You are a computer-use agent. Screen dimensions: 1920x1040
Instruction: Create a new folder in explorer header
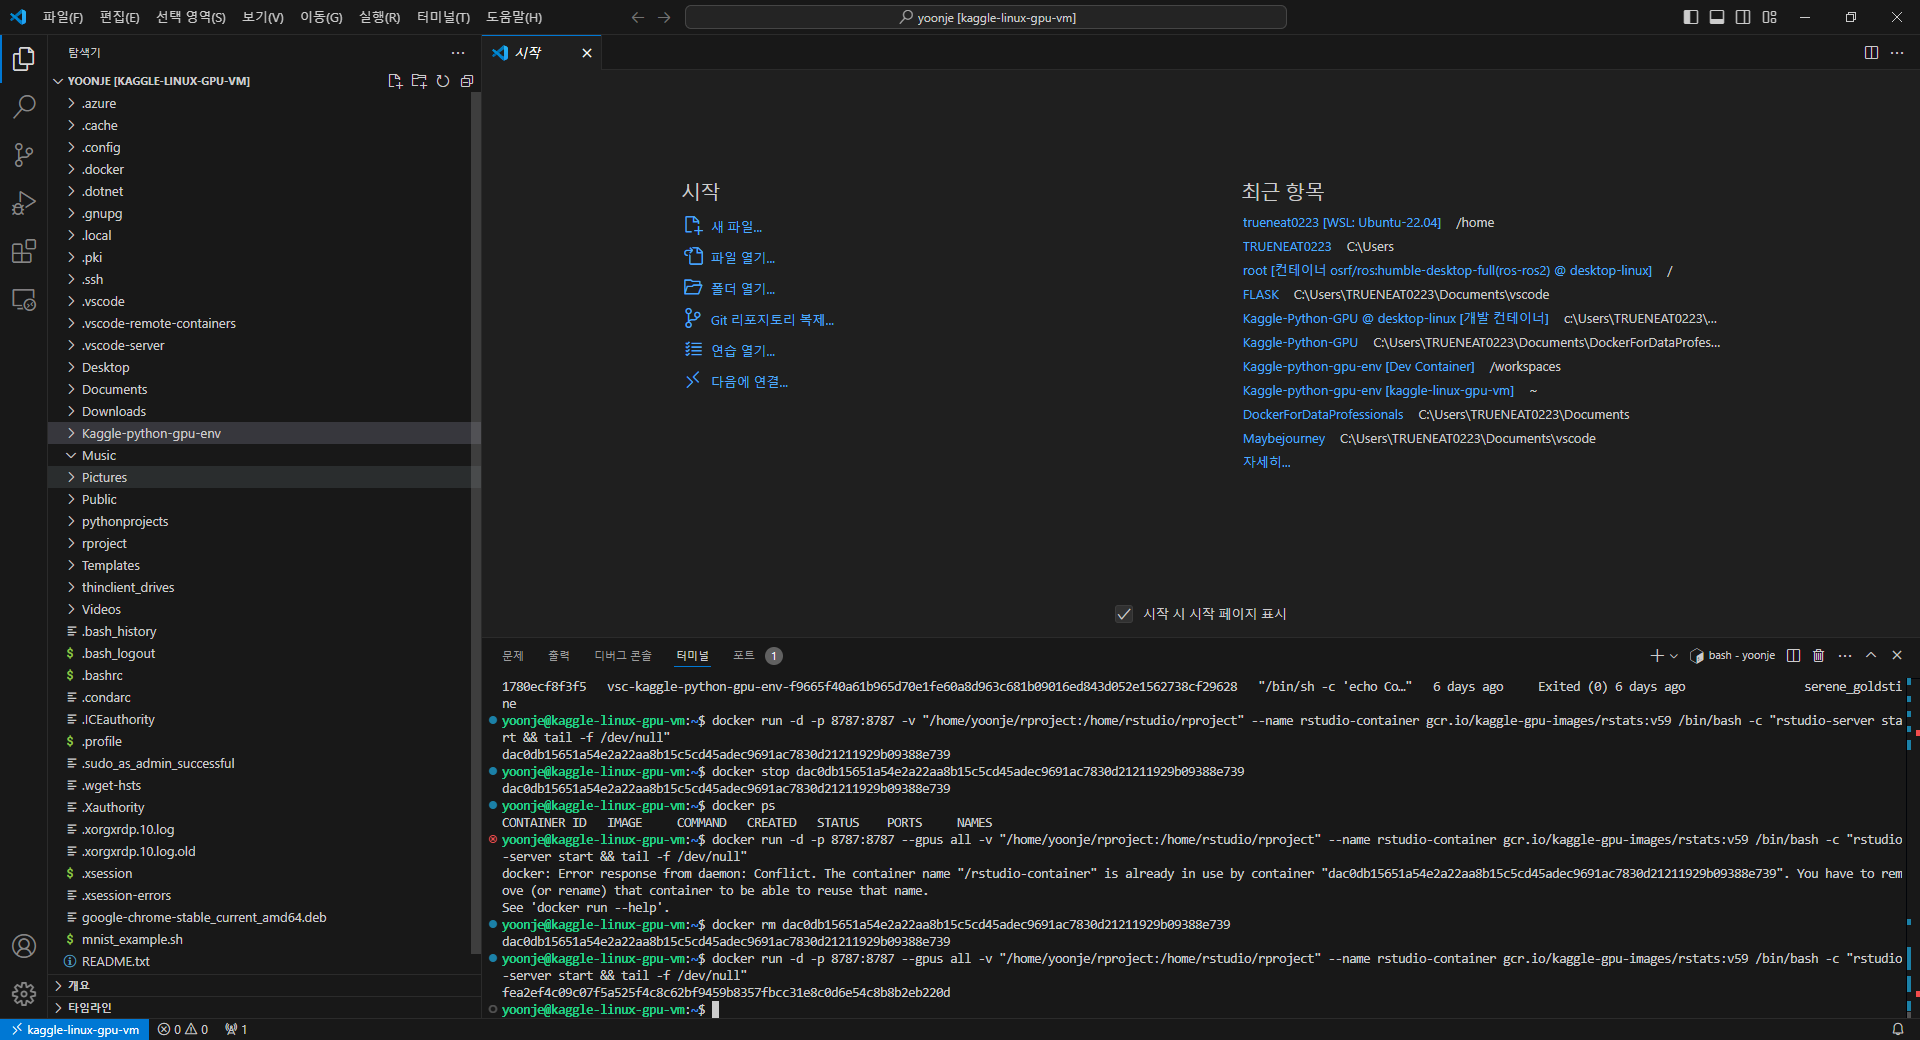(x=419, y=81)
